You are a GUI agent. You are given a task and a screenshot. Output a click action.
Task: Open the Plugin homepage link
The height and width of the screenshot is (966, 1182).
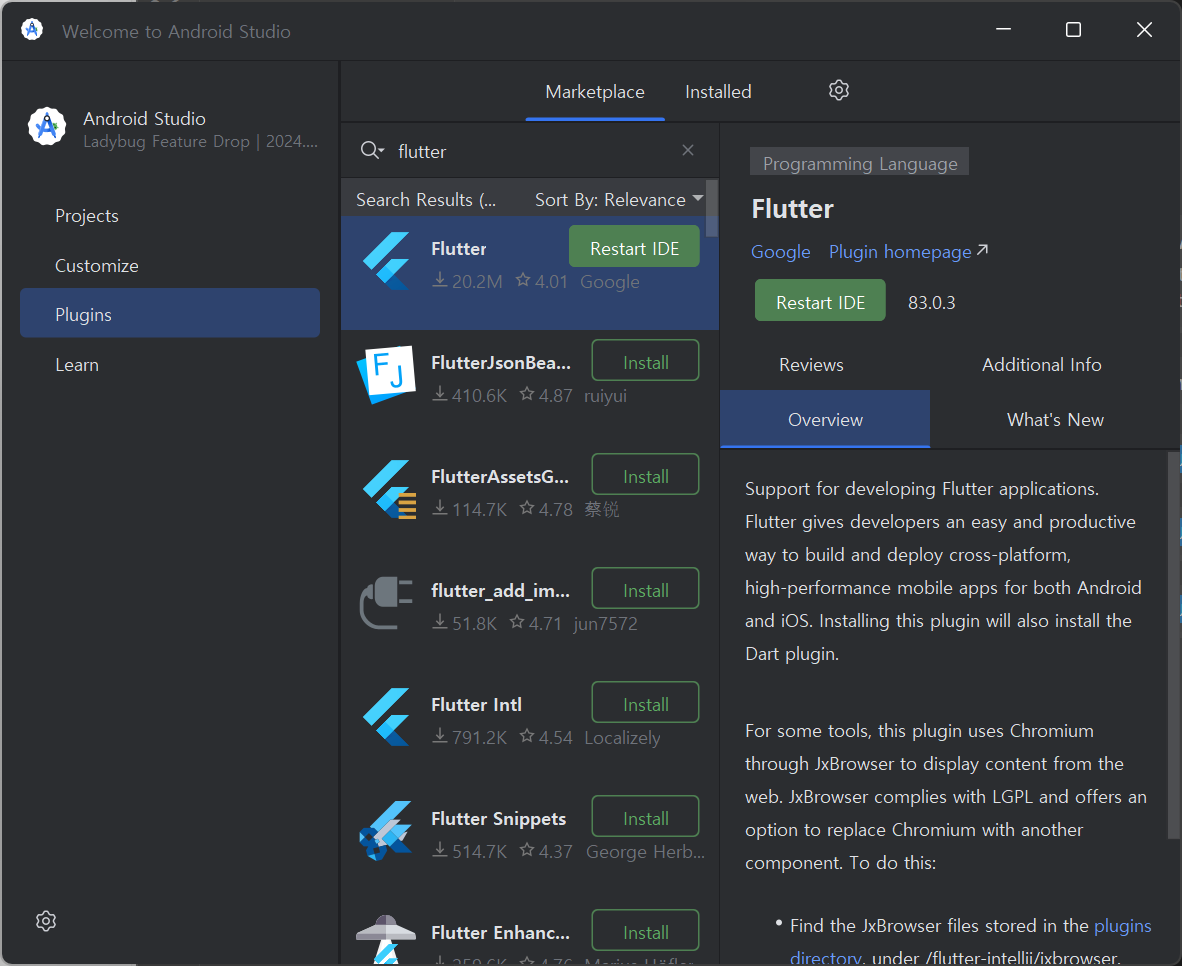pyautogui.click(x=908, y=252)
